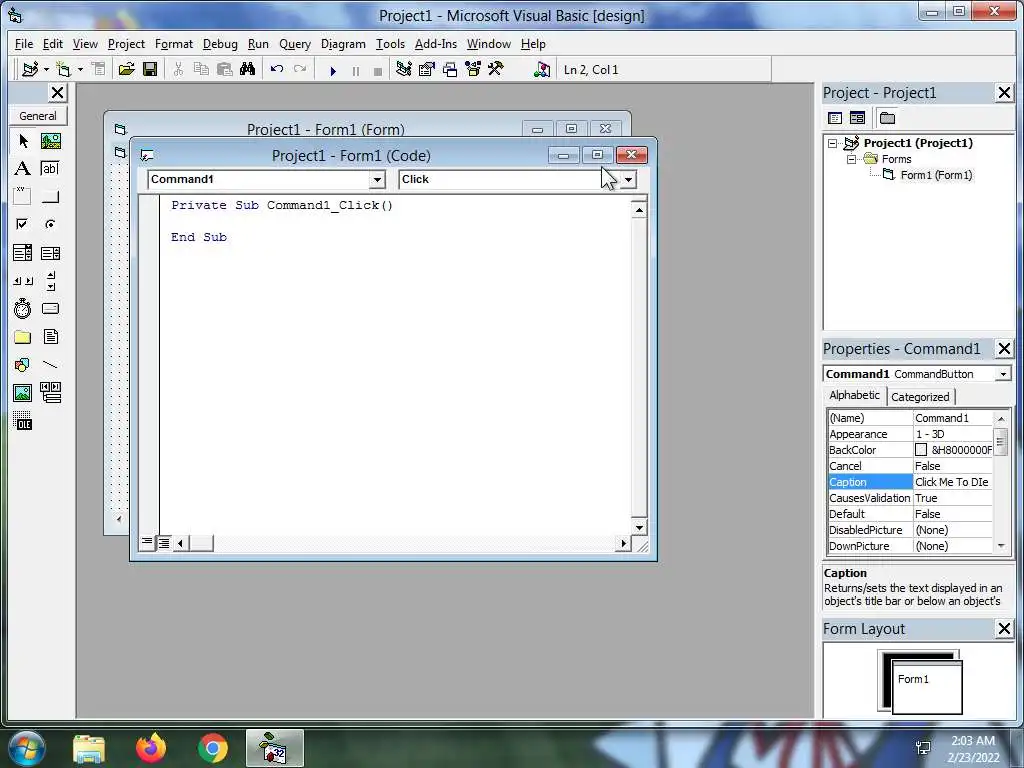Select the Label control tool
The image size is (1024, 768).
[23, 168]
